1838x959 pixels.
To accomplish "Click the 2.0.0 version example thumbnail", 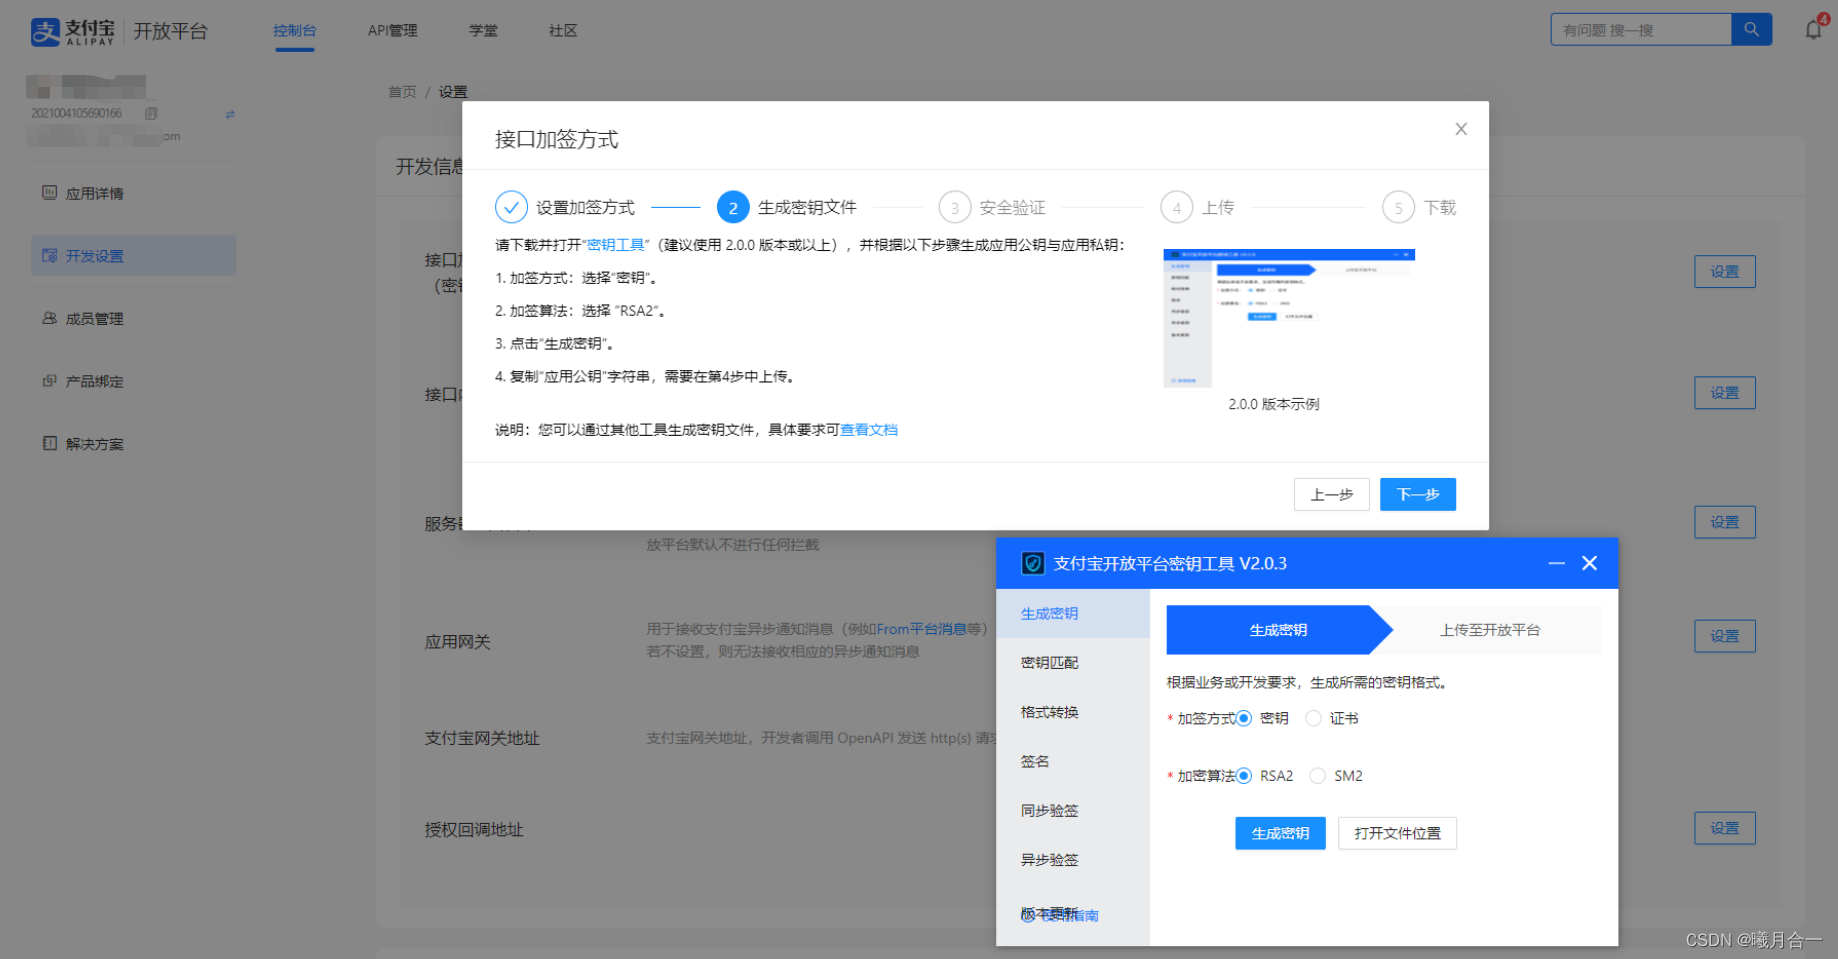I will [x=1289, y=318].
